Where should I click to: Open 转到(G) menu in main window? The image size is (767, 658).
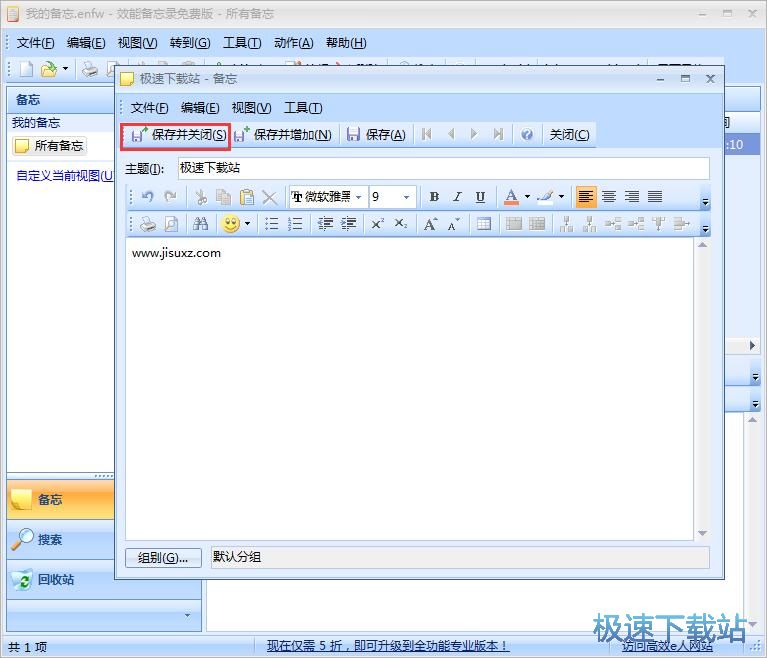(190, 43)
